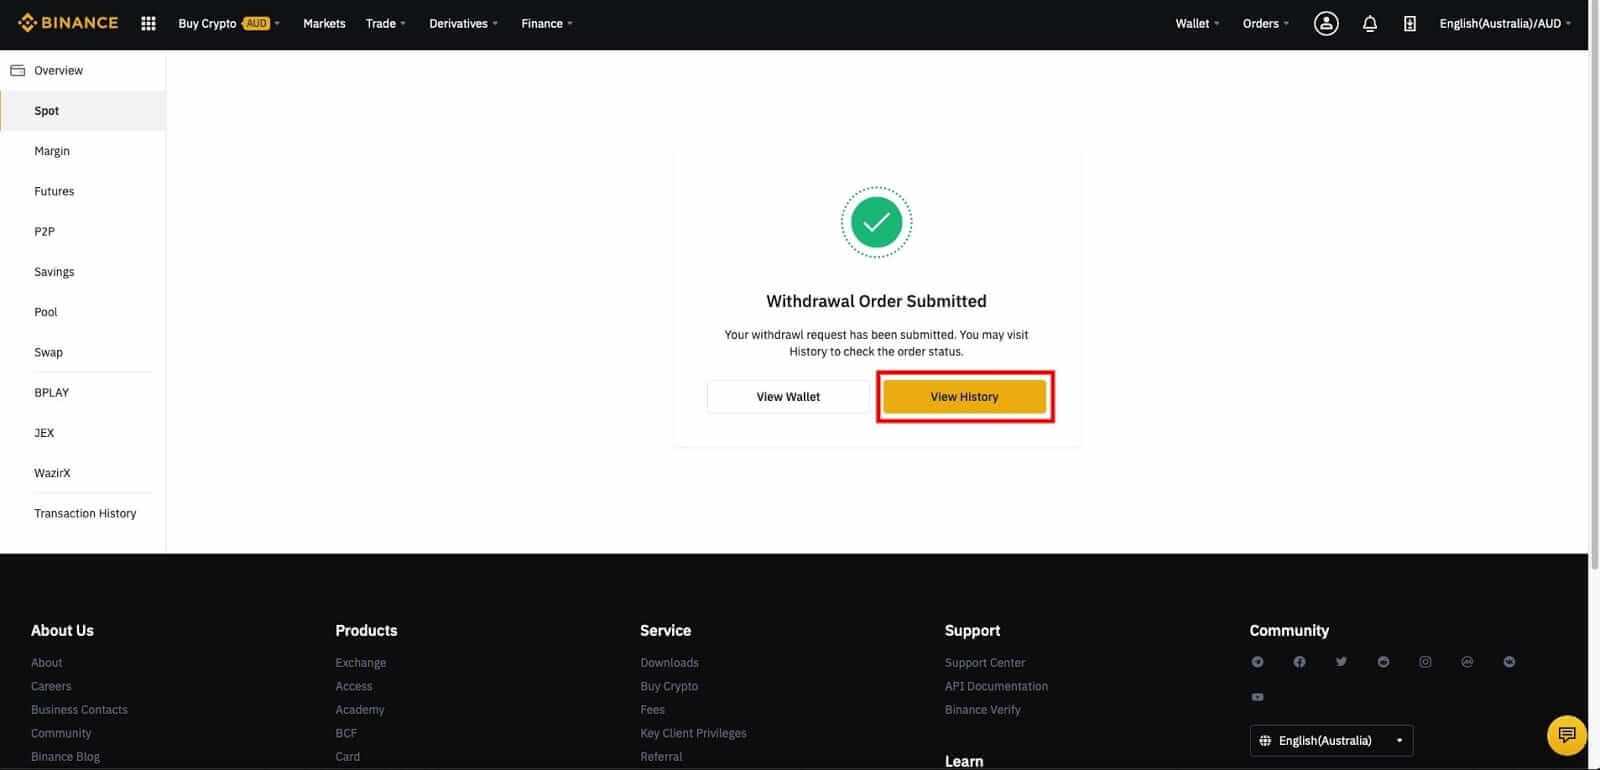Open the apps grid menu icon

[148, 23]
